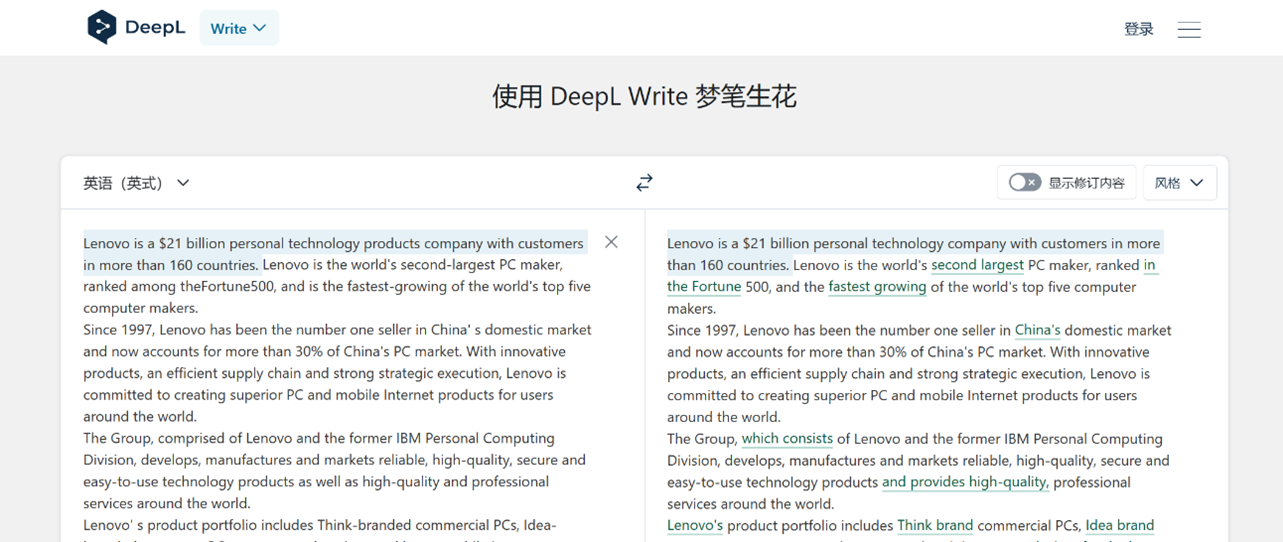Expand the 英语（英式）language dropdown
1283x542 pixels.
(x=136, y=183)
